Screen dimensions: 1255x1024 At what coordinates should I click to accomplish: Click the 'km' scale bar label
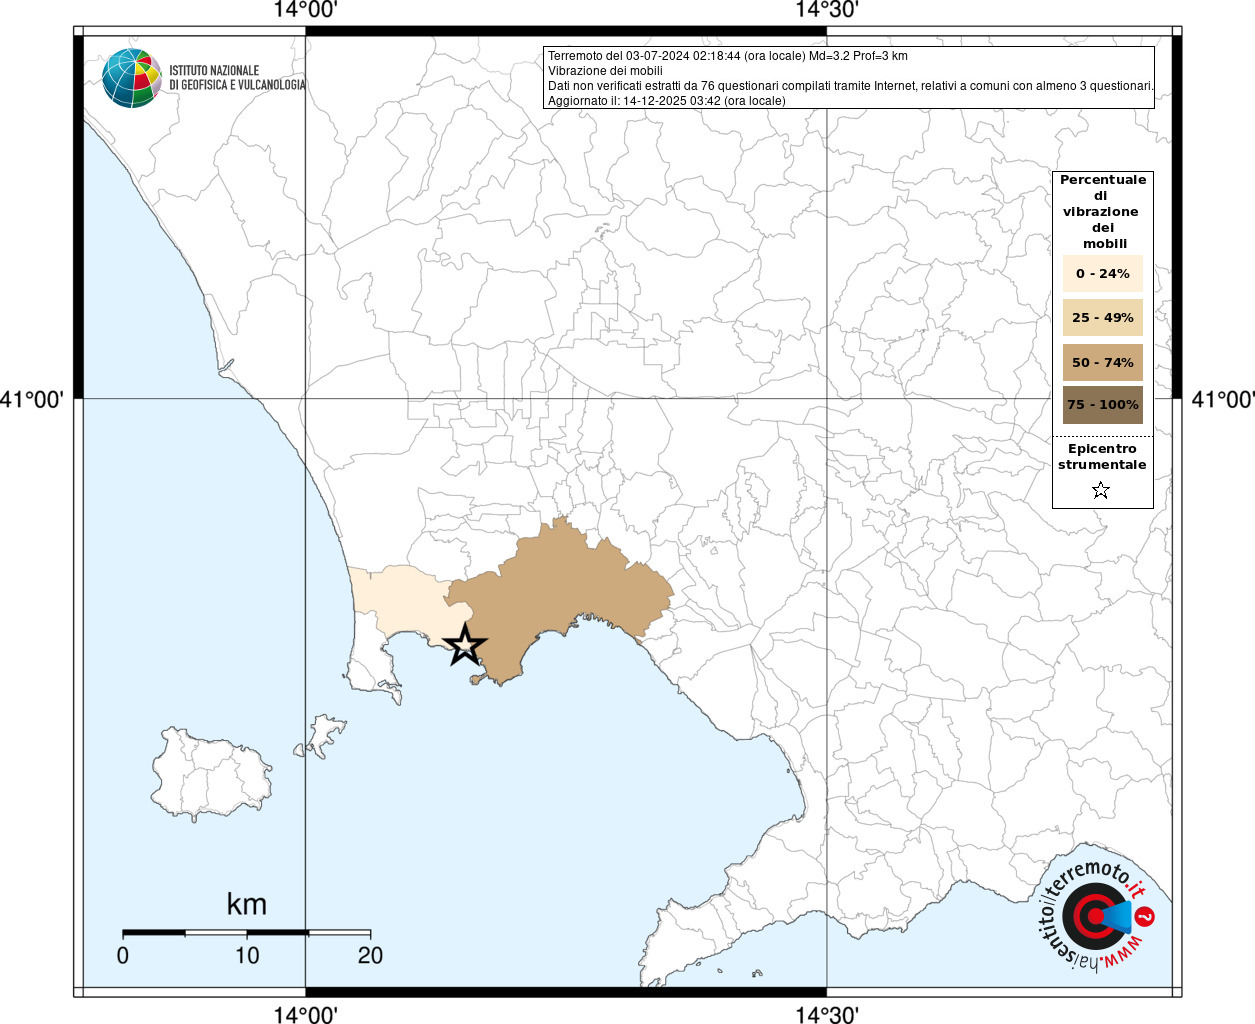point(247,904)
